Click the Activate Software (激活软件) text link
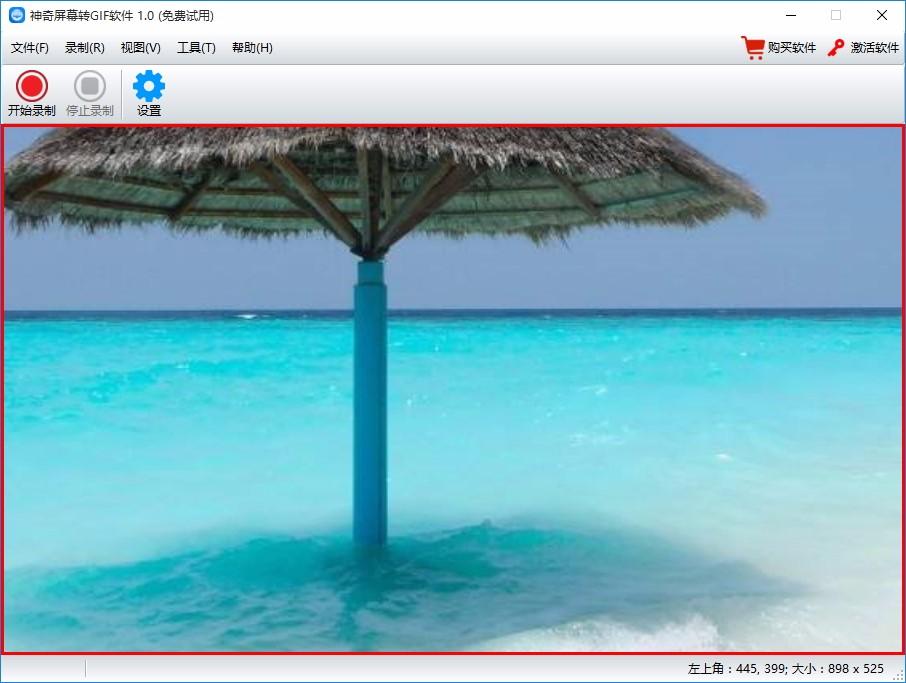The height and width of the screenshot is (683, 906). 875,48
